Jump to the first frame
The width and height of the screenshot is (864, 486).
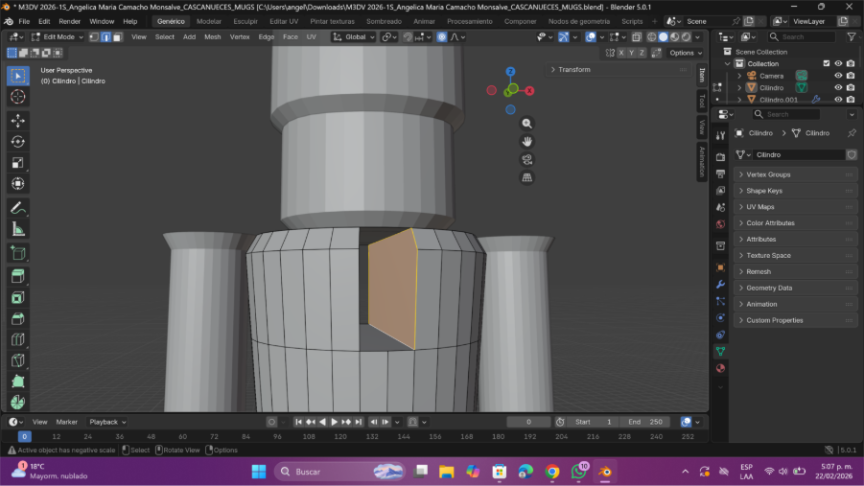(298, 422)
